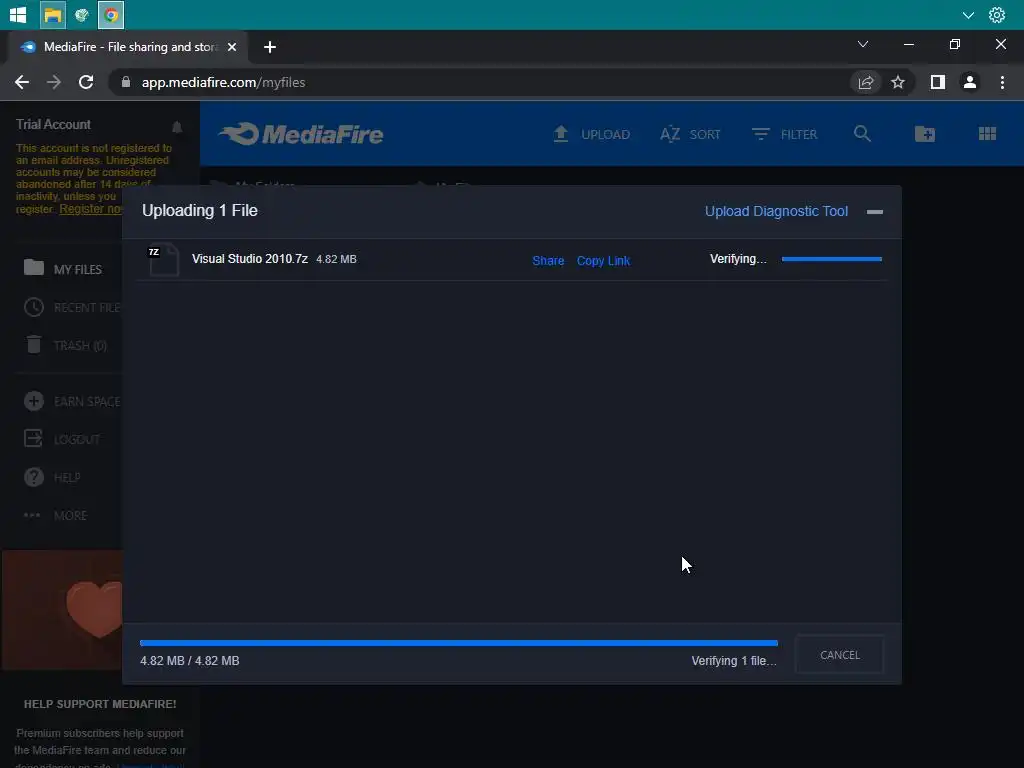
Task: Click the address bar URL
Action: click(223, 82)
